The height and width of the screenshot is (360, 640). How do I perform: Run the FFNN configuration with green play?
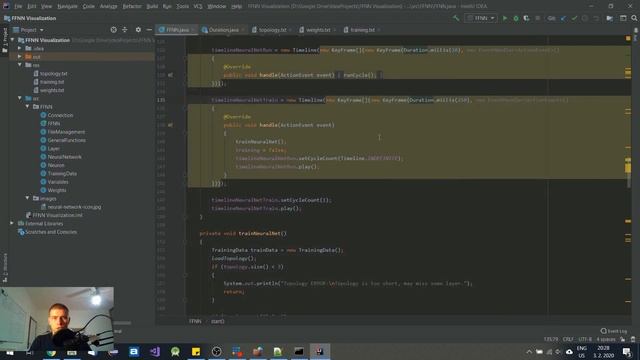505,18
